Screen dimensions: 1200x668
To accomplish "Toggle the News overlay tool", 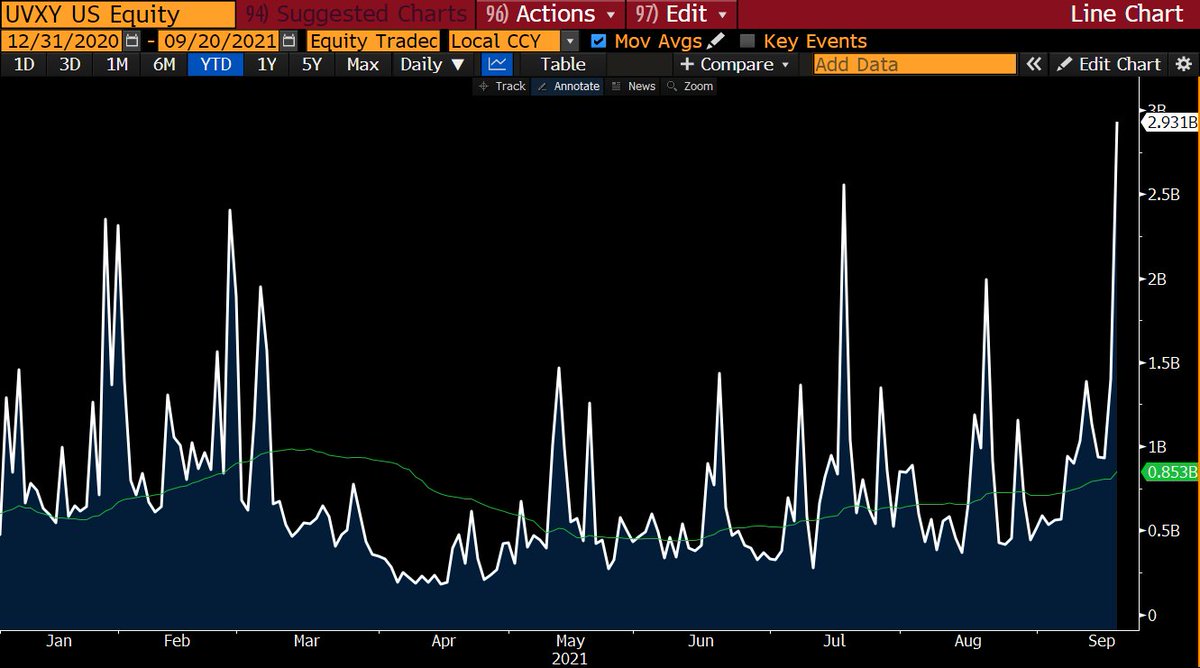I will click(x=634, y=86).
